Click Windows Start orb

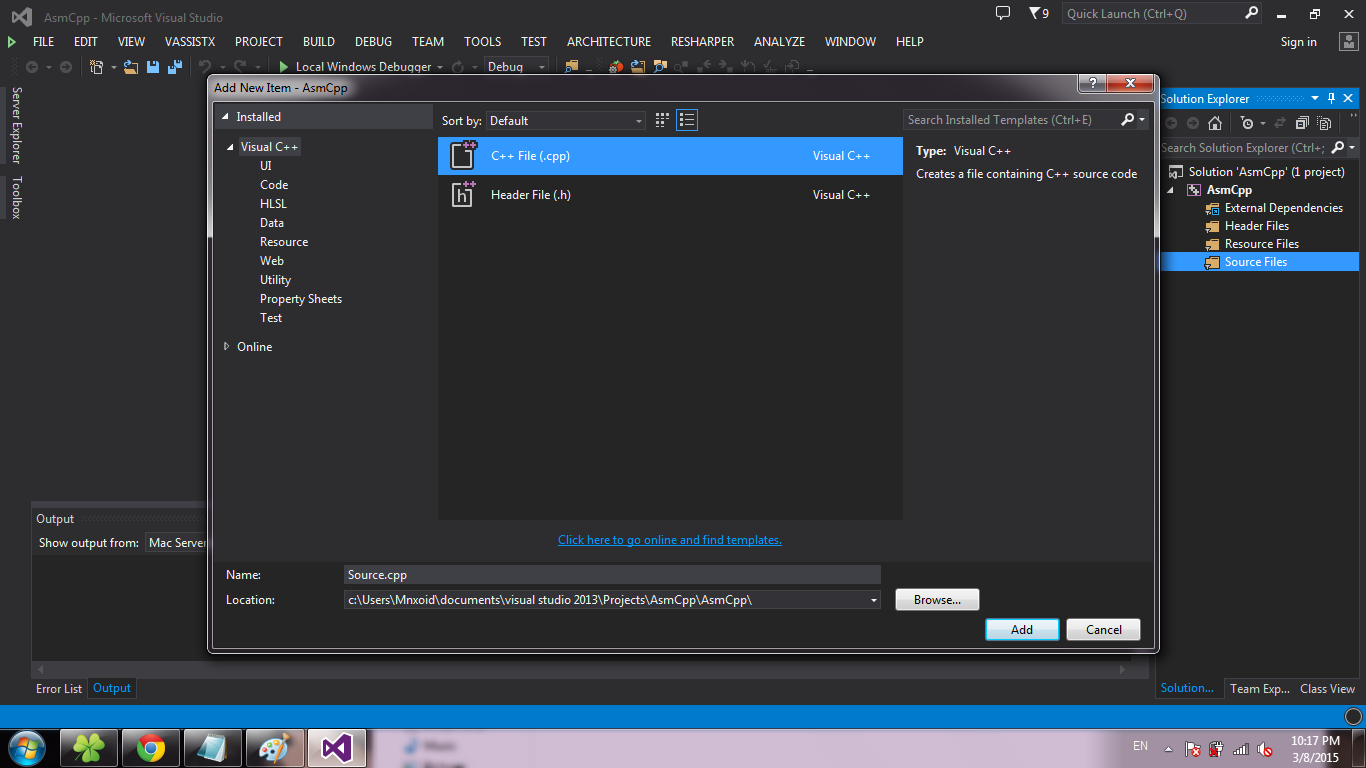(x=25, y=748)
